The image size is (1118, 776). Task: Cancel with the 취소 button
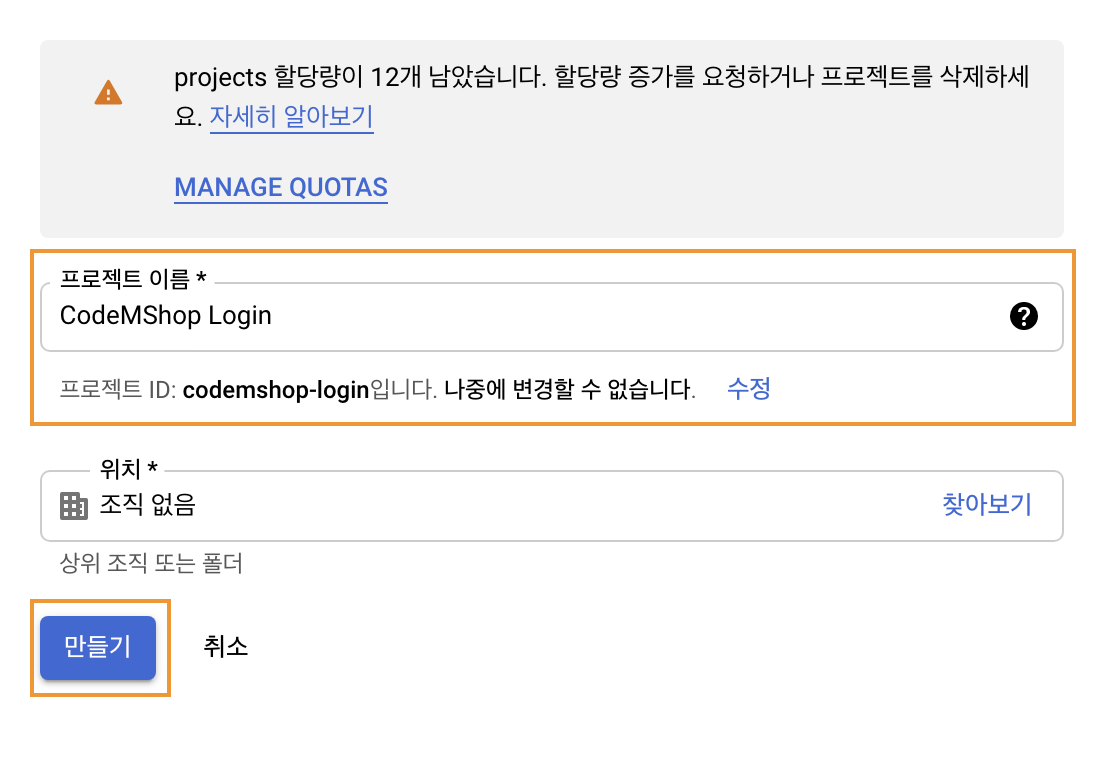225,647
